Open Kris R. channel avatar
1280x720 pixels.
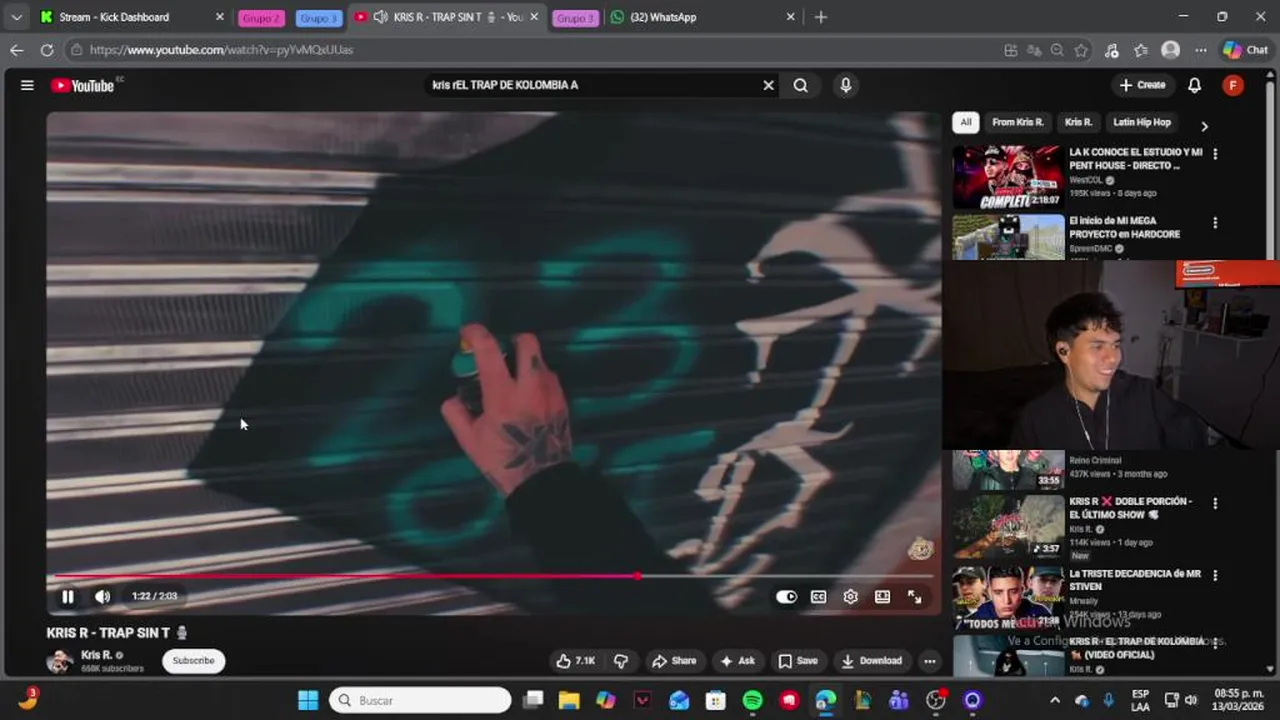click(60, 661)
